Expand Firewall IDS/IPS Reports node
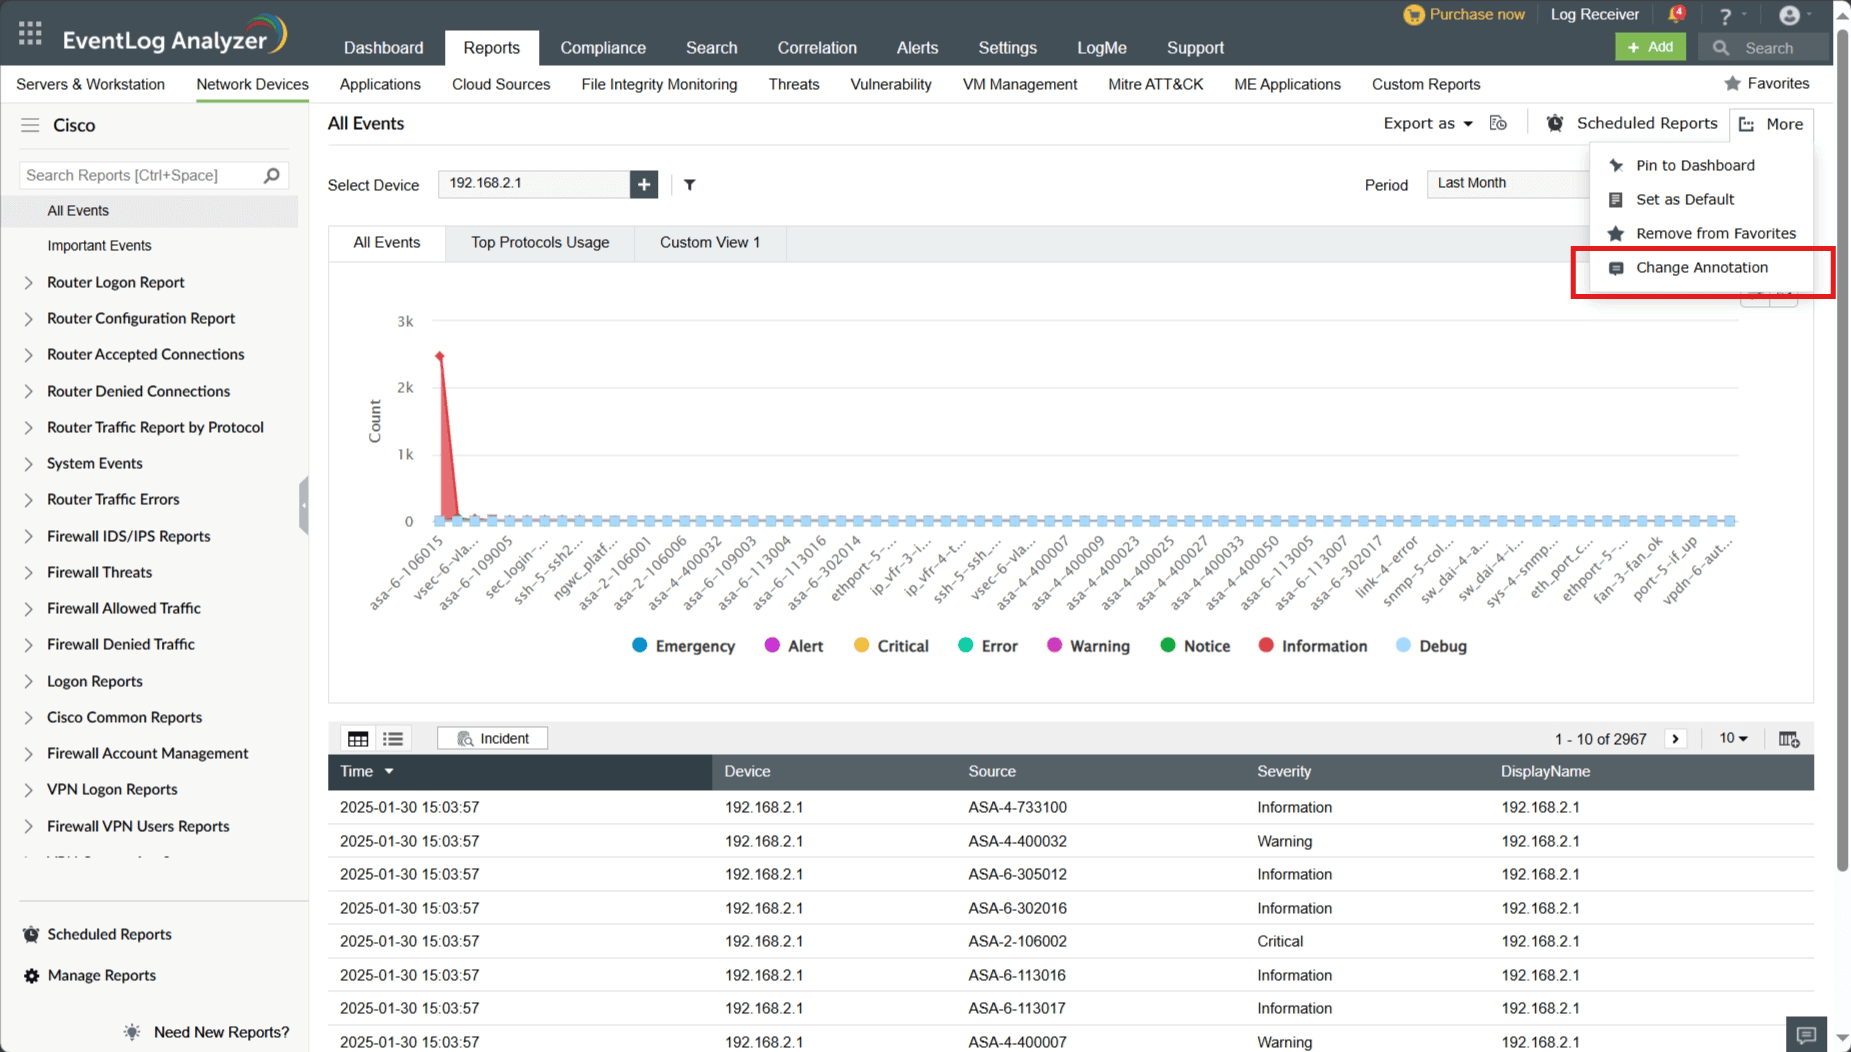 (x=28, y=537)
